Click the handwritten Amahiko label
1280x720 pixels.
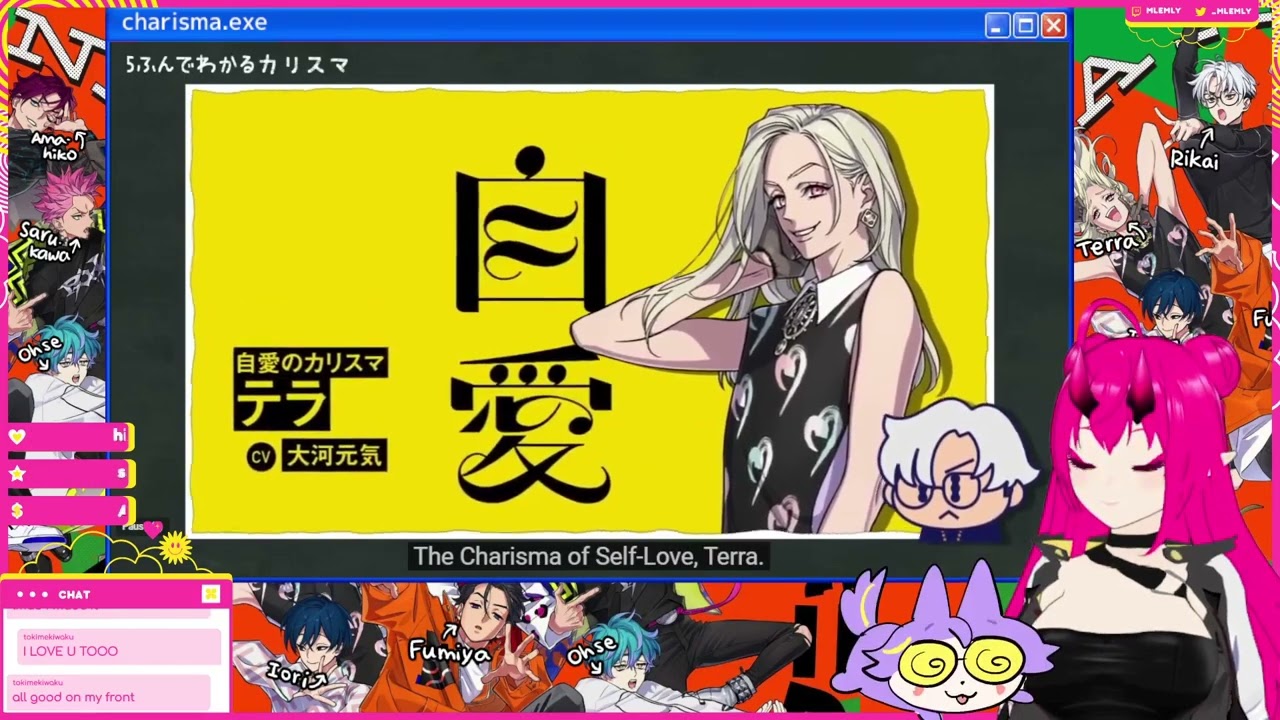tap(58, 147)
